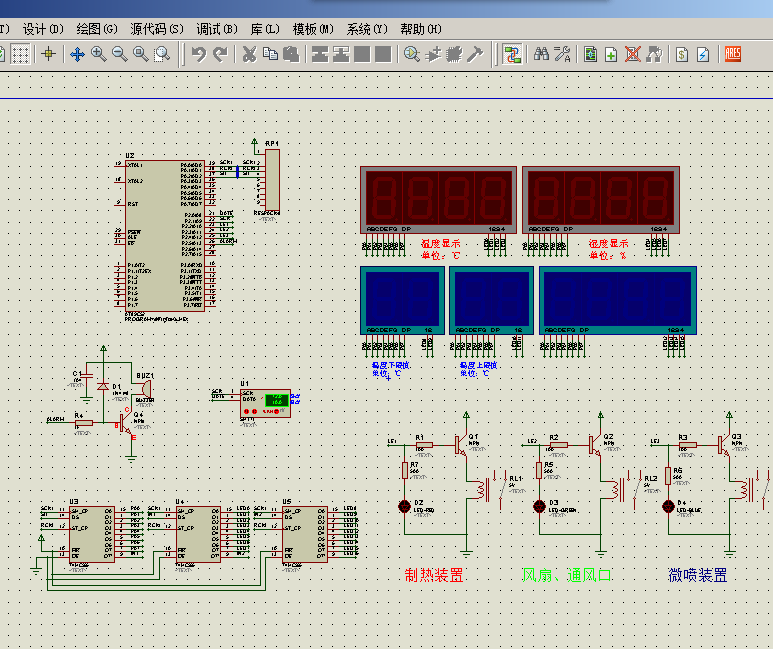
Task: Add a new sheet icon
Action: 611,54
